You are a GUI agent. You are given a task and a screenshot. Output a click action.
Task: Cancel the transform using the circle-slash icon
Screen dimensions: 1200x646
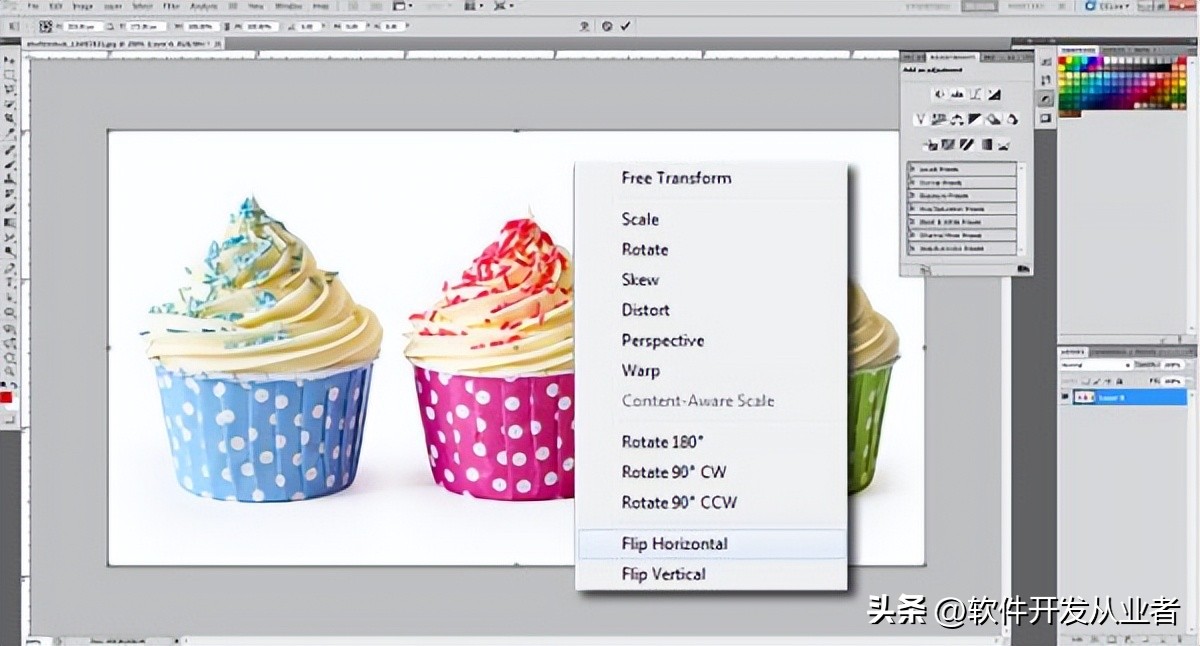(607, 25)
